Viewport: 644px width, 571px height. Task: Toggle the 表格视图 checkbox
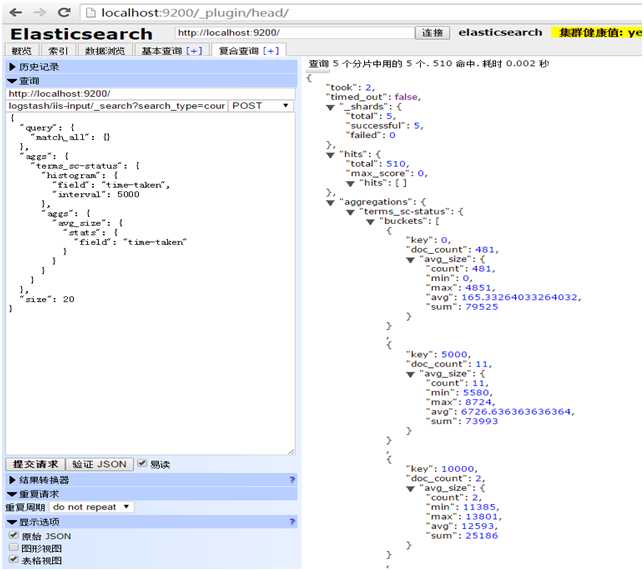pos(14,560)
